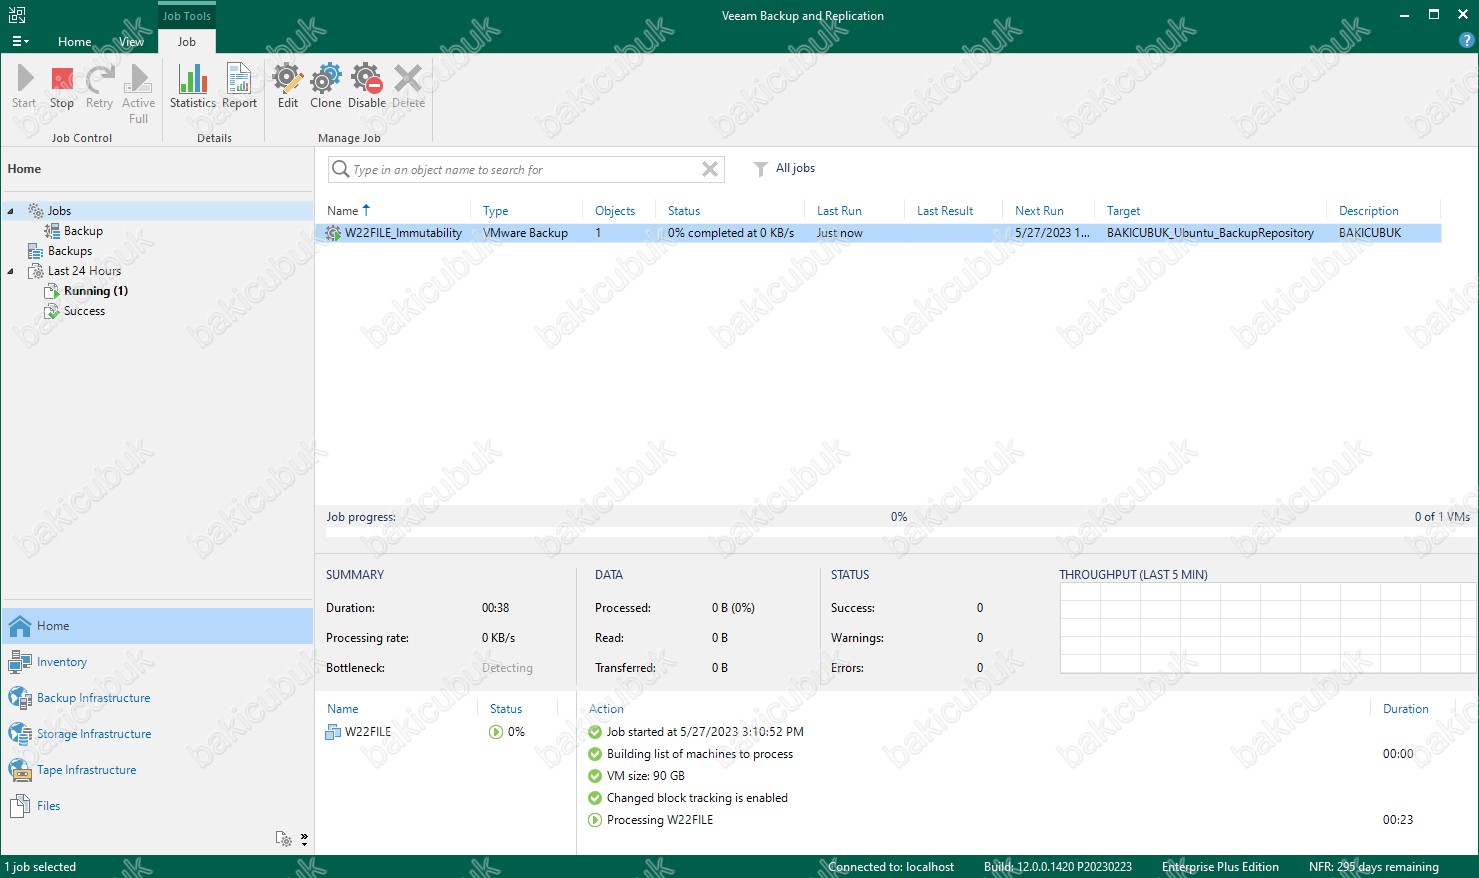1479x878 pixels.
Task: Select Jobs in the tree
Action: click(x=59, y=211)
